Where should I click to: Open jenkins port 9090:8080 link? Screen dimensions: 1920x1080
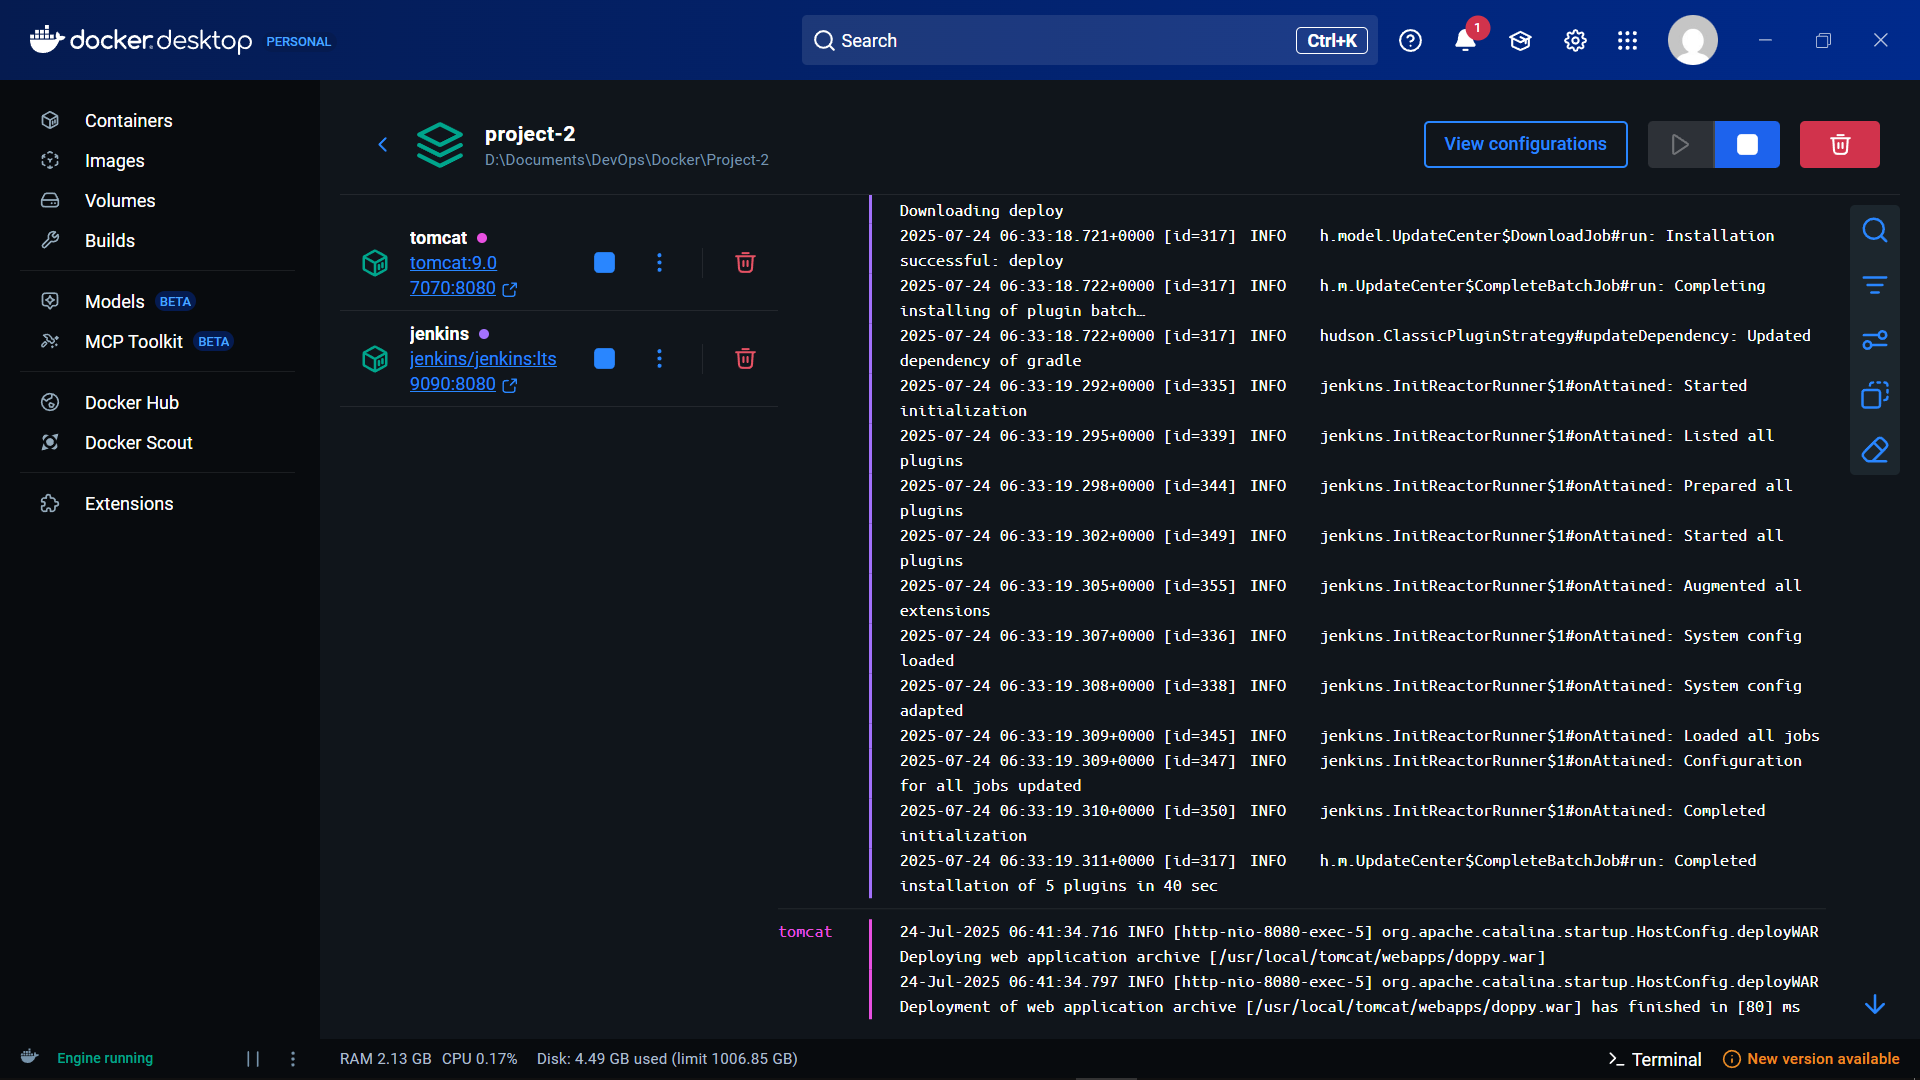point(463,384)
